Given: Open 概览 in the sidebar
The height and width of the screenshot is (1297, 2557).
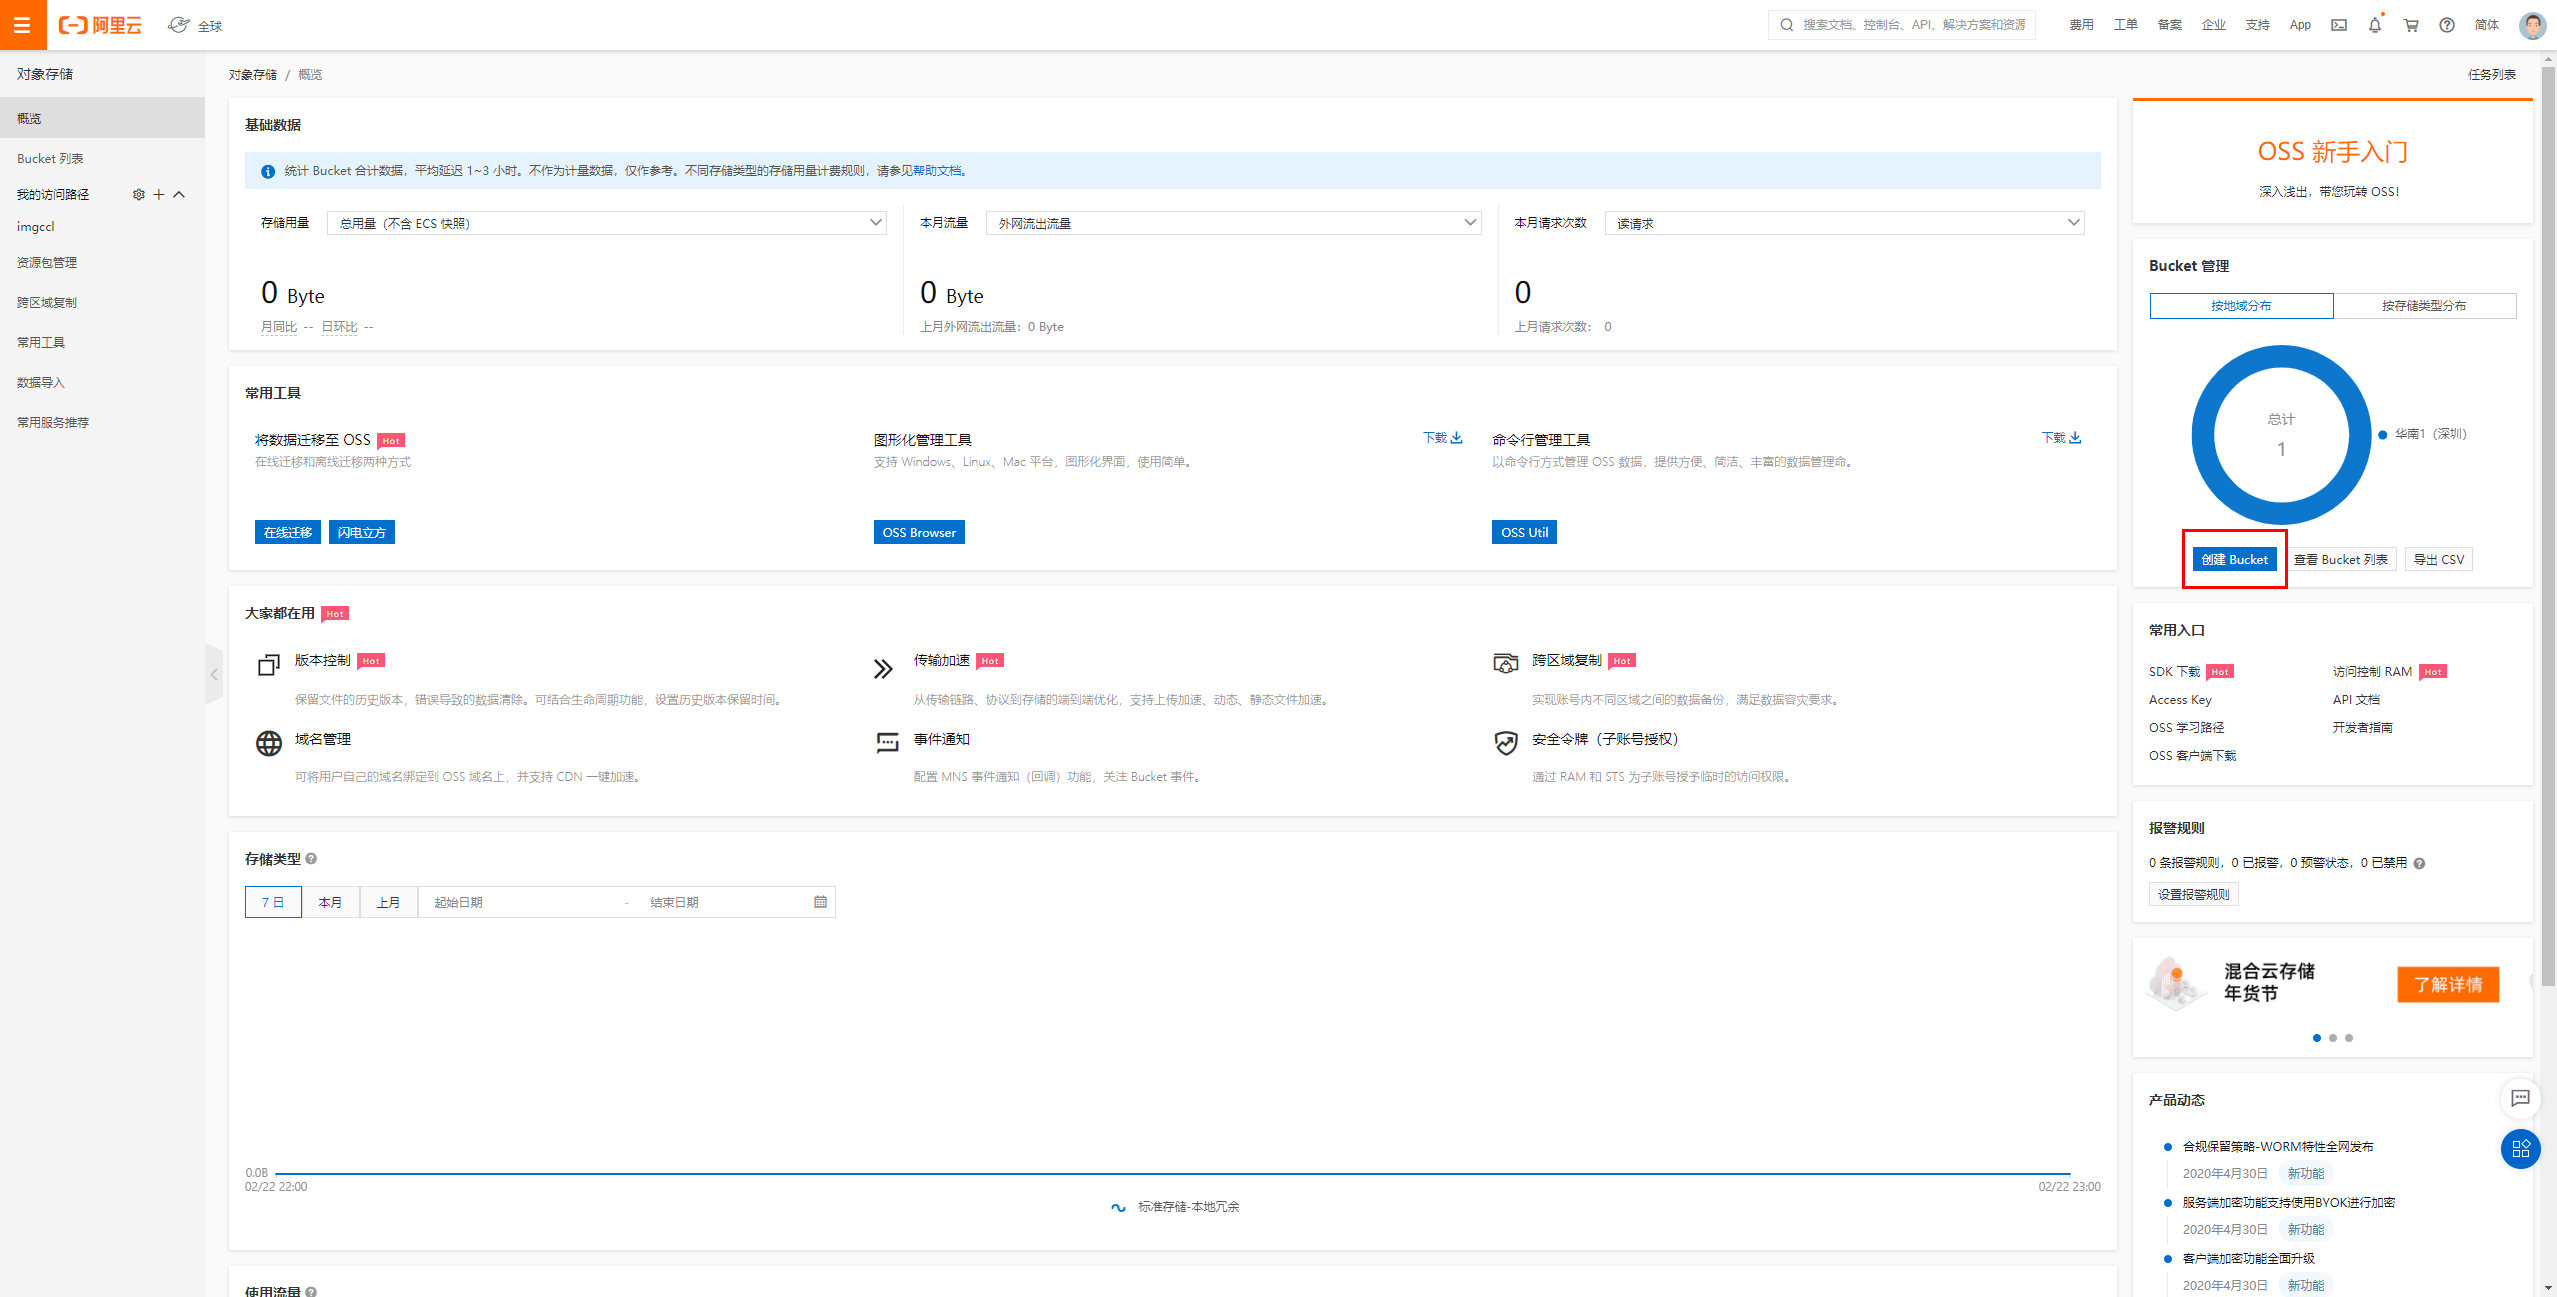Looking at the screenshot, I should tap(102, 118).
